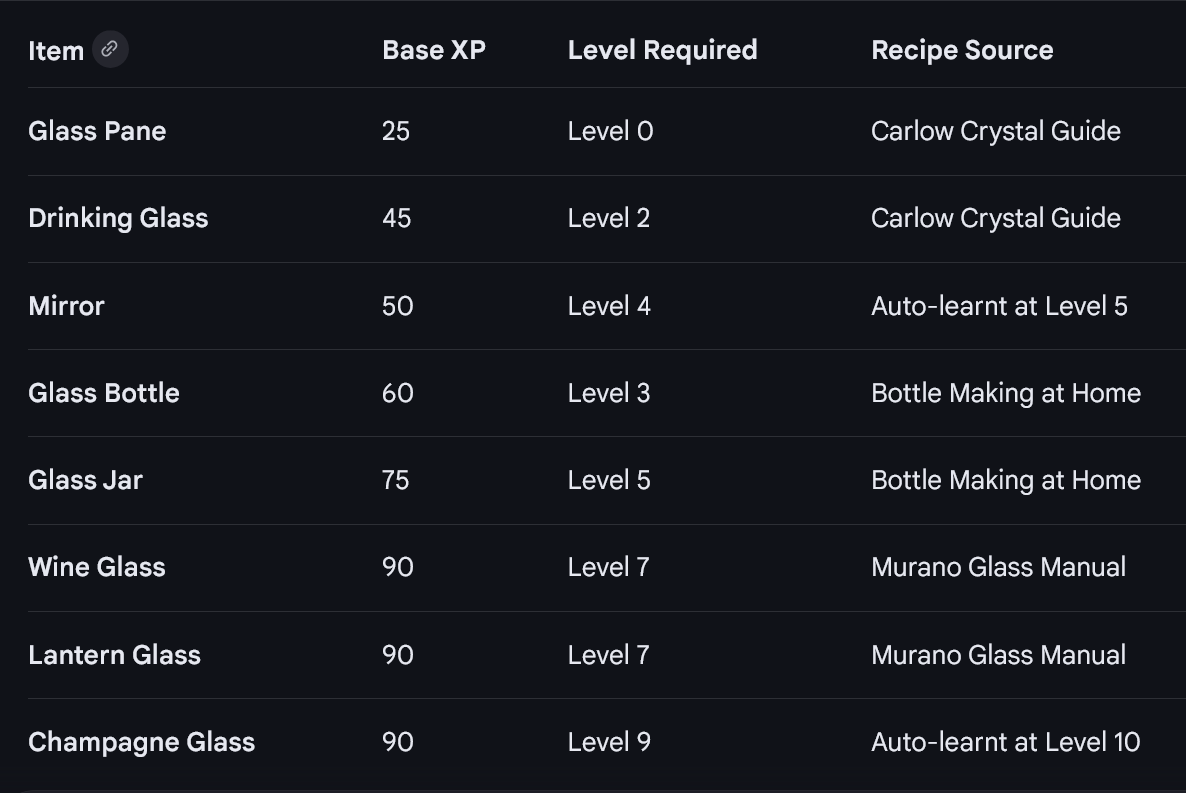
Task: Click Auto-learnt at Level 10 text
Action: [1006, 742]
